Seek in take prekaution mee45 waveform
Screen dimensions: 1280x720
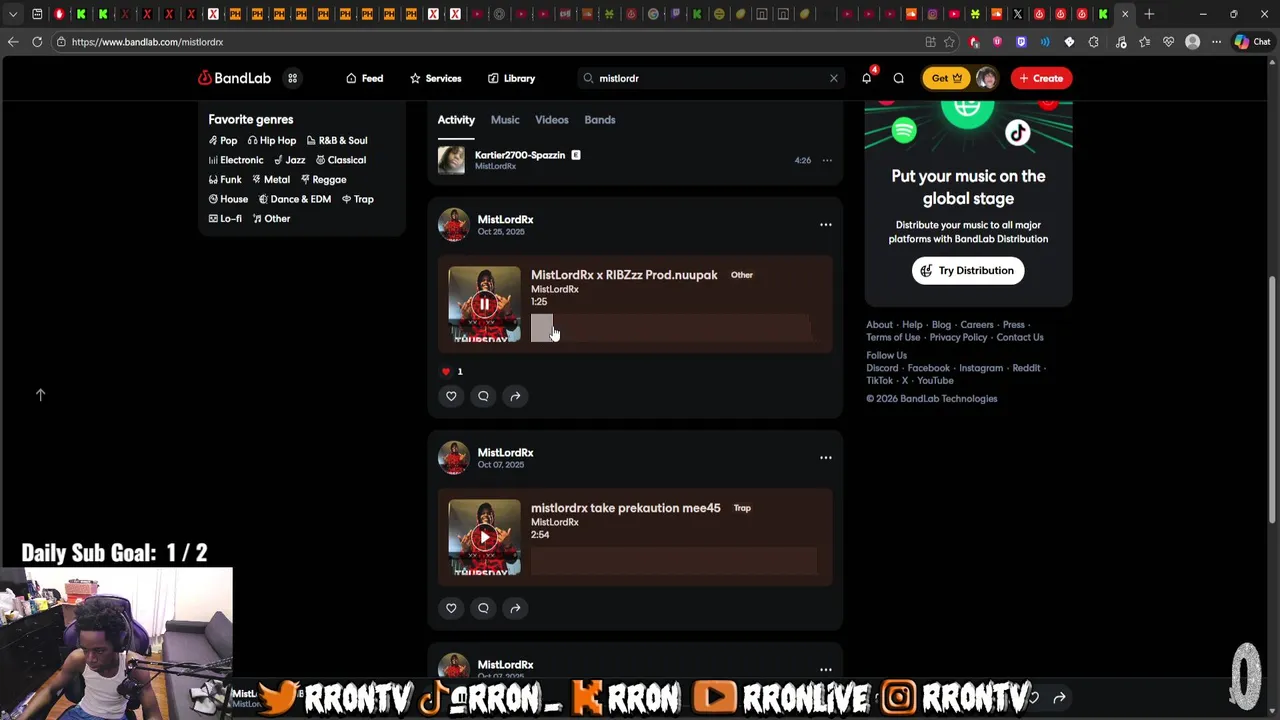[x=674, y=561]
